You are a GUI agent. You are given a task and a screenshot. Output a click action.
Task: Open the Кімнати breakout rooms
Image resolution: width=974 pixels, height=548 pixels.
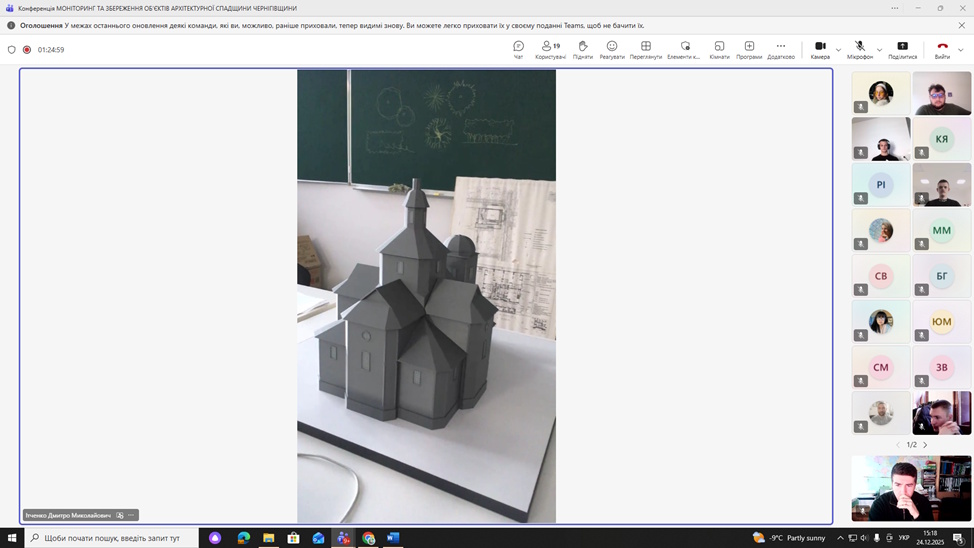click(719, 49)
